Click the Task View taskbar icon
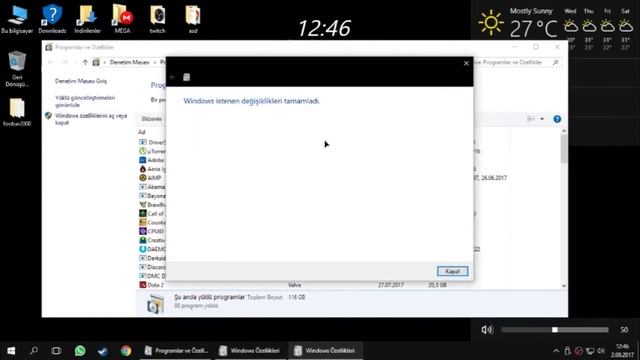This screenshot has width=640, height=360. [56, 351]
